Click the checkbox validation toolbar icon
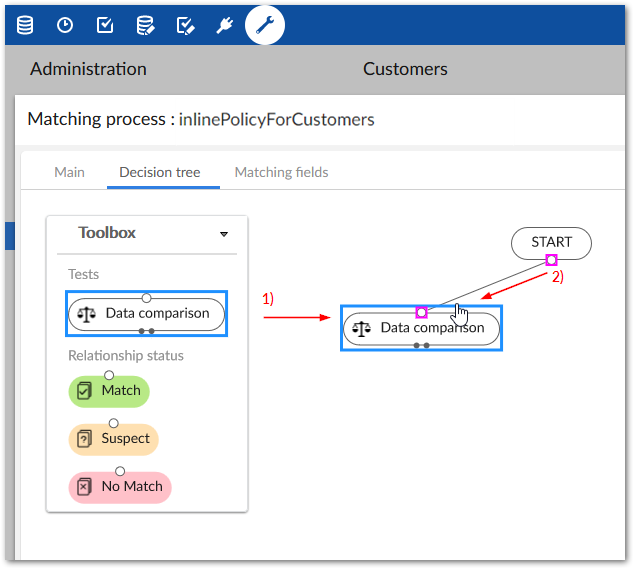 (x=105, y=25)
